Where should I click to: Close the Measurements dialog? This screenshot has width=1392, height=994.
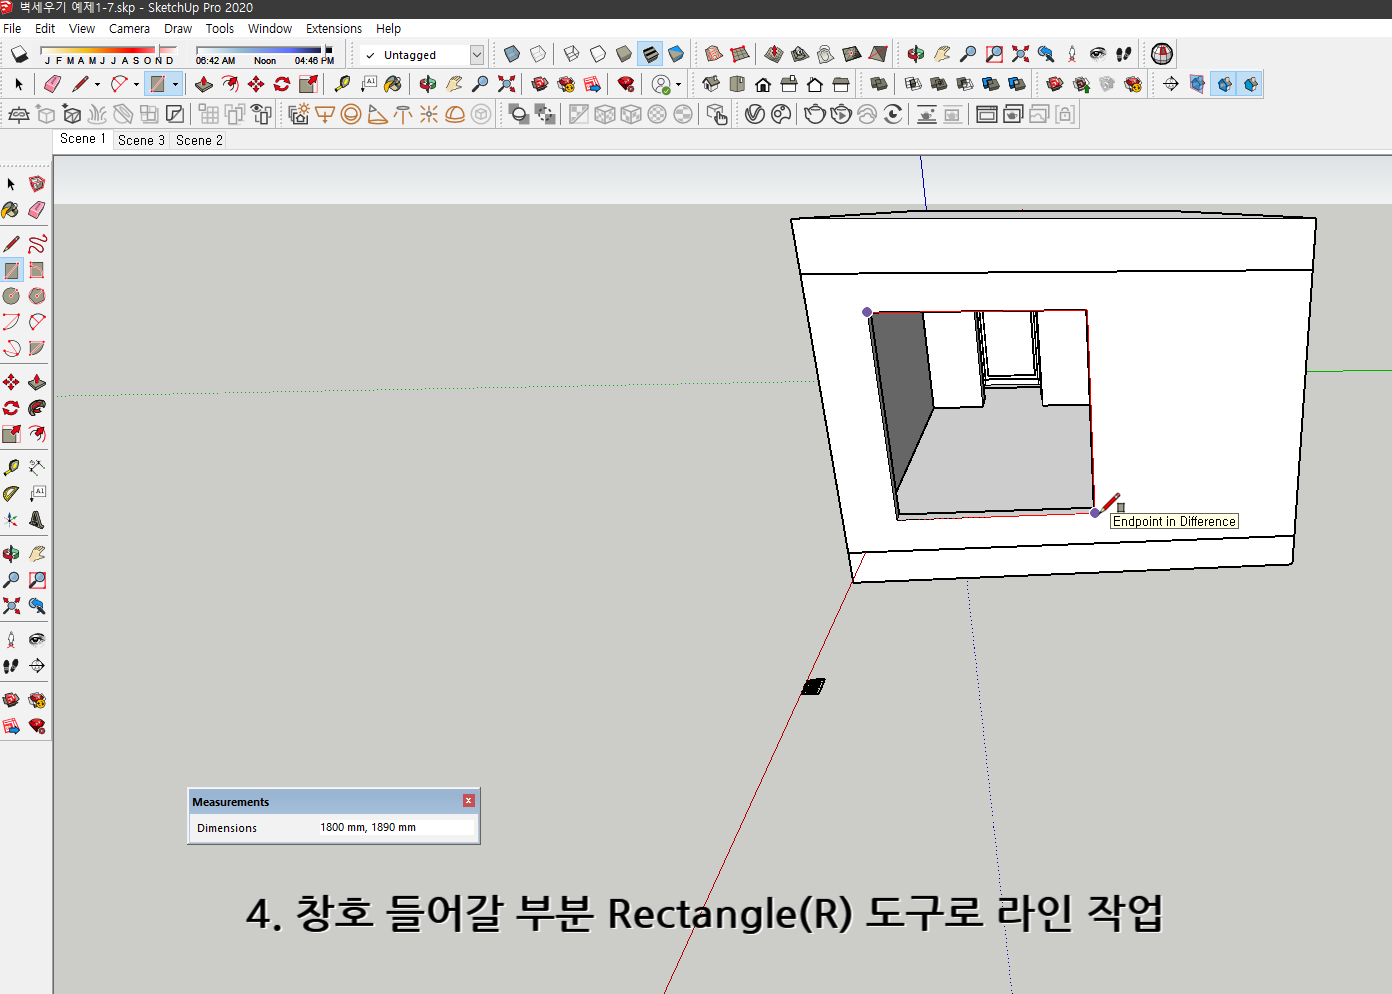[467, 800]
